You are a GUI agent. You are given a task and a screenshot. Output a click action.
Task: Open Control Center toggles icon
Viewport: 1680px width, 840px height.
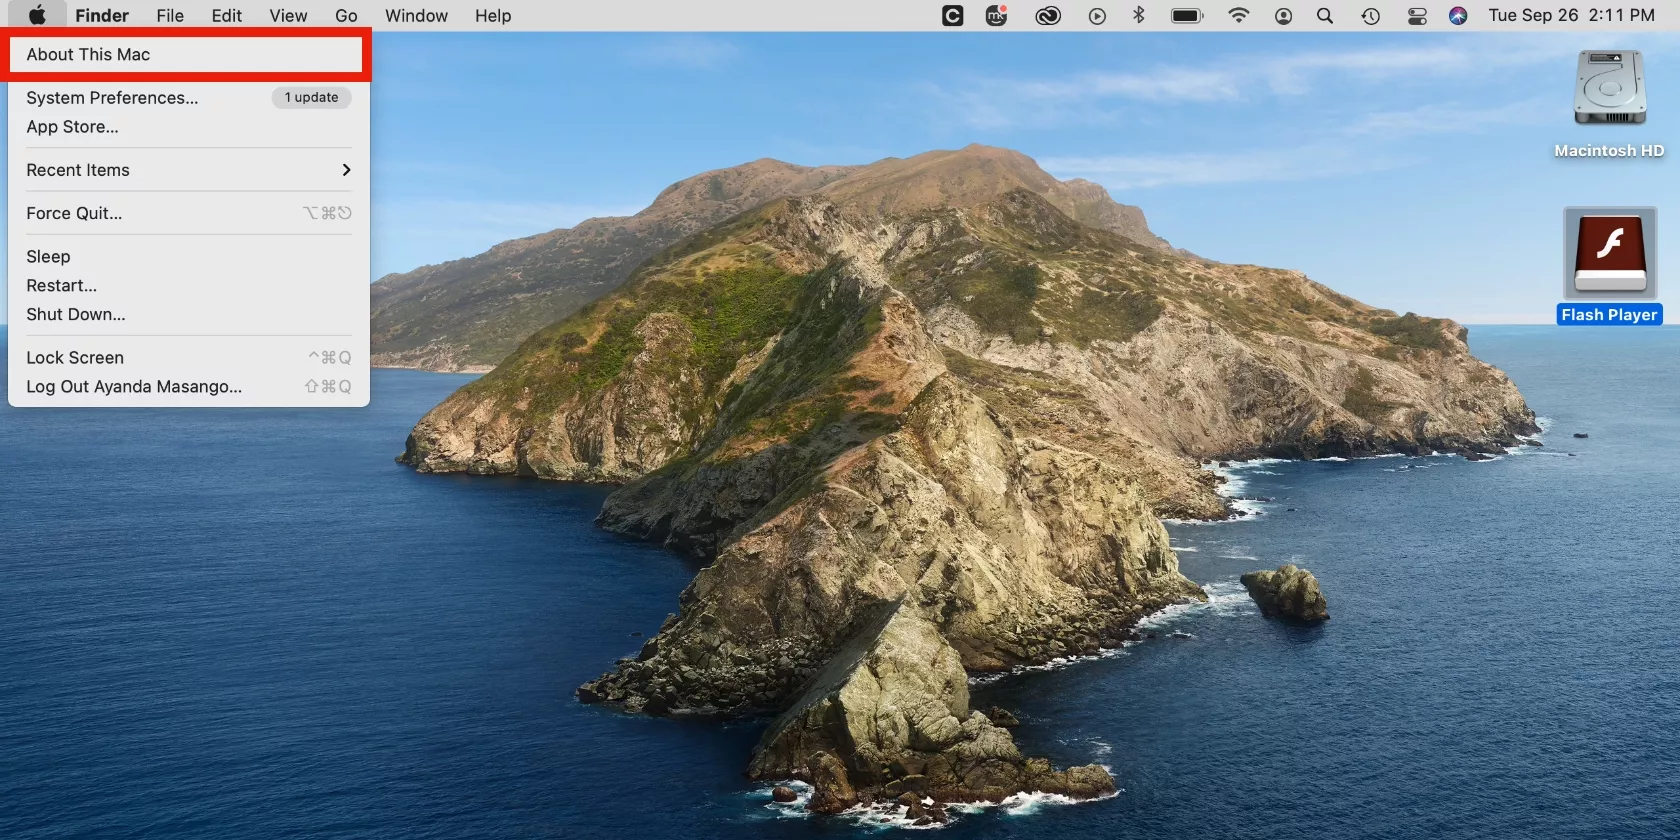(1417, 16)
